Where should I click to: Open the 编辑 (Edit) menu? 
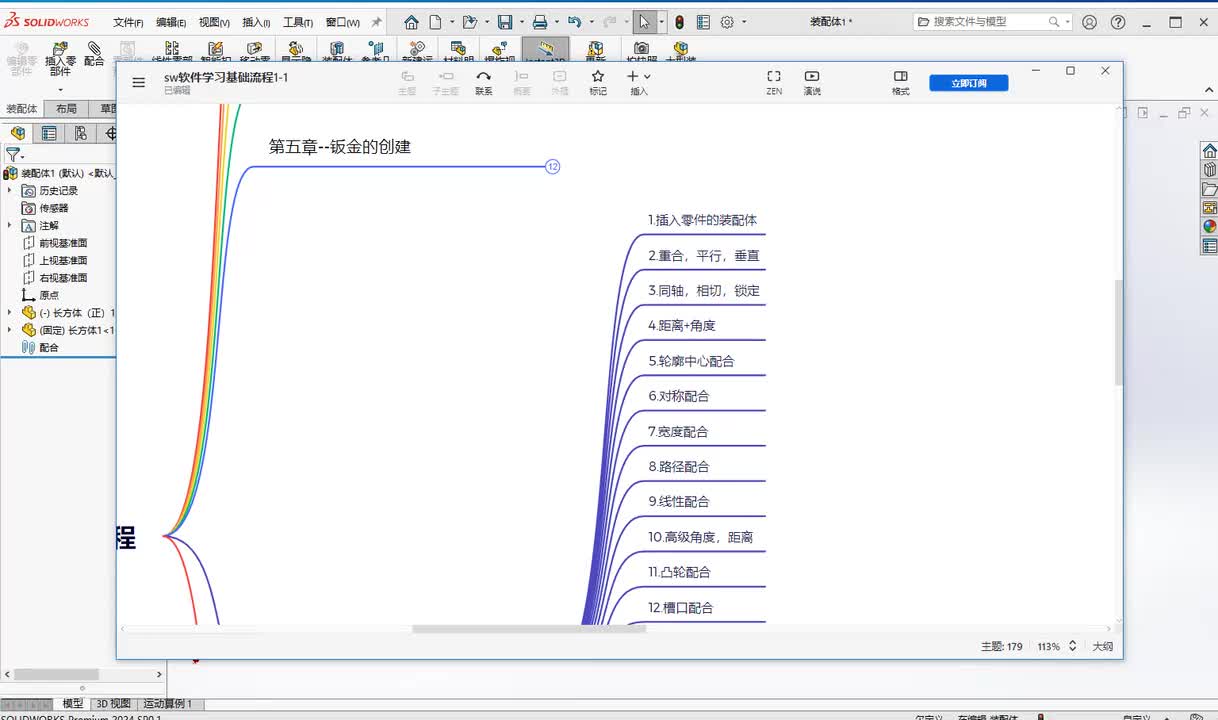pyautogui.click(x=170, y=22)
